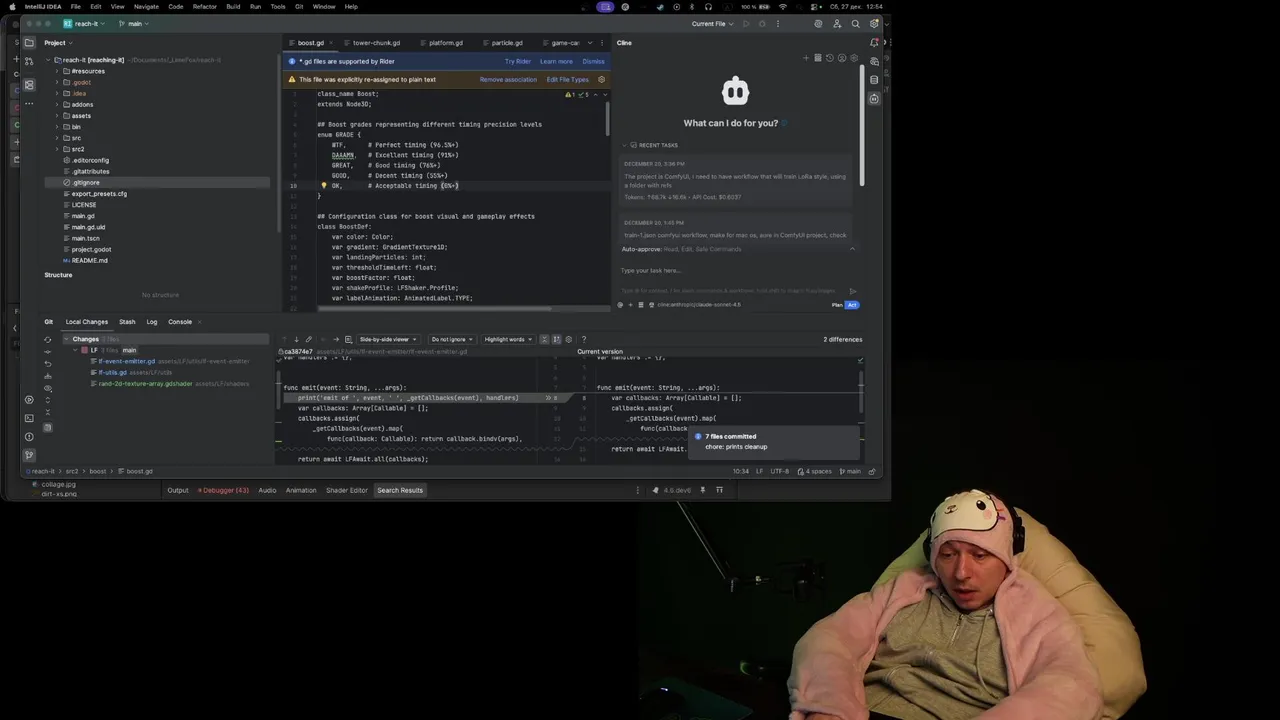Open Cline settings gear icon
The height and width of the screenshot is (720, 1280).
click(x=853, y=58)
